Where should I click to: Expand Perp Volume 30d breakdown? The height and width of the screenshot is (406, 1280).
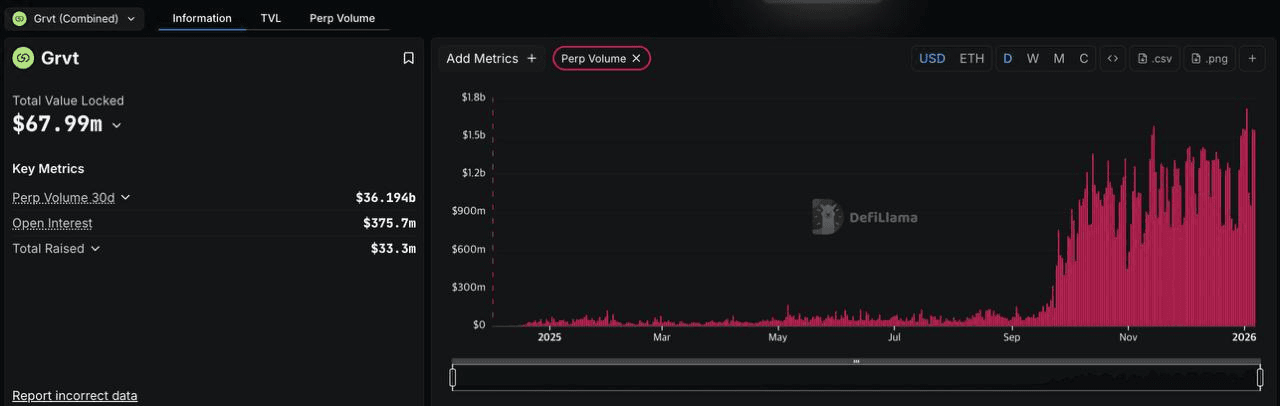coord(125,198)
